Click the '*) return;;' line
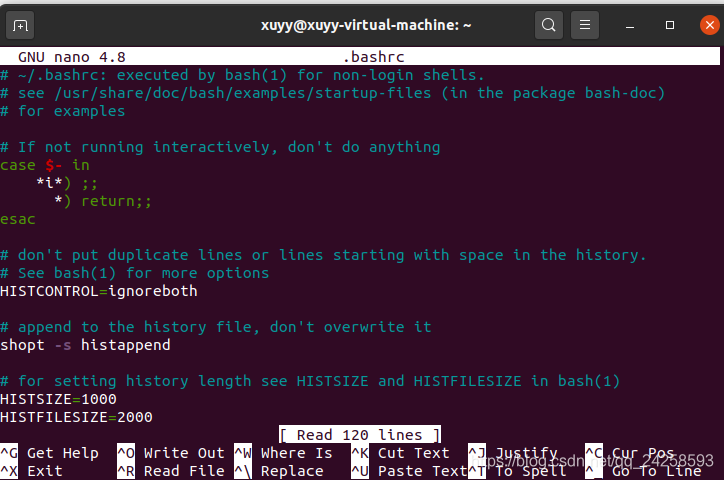 103,201
